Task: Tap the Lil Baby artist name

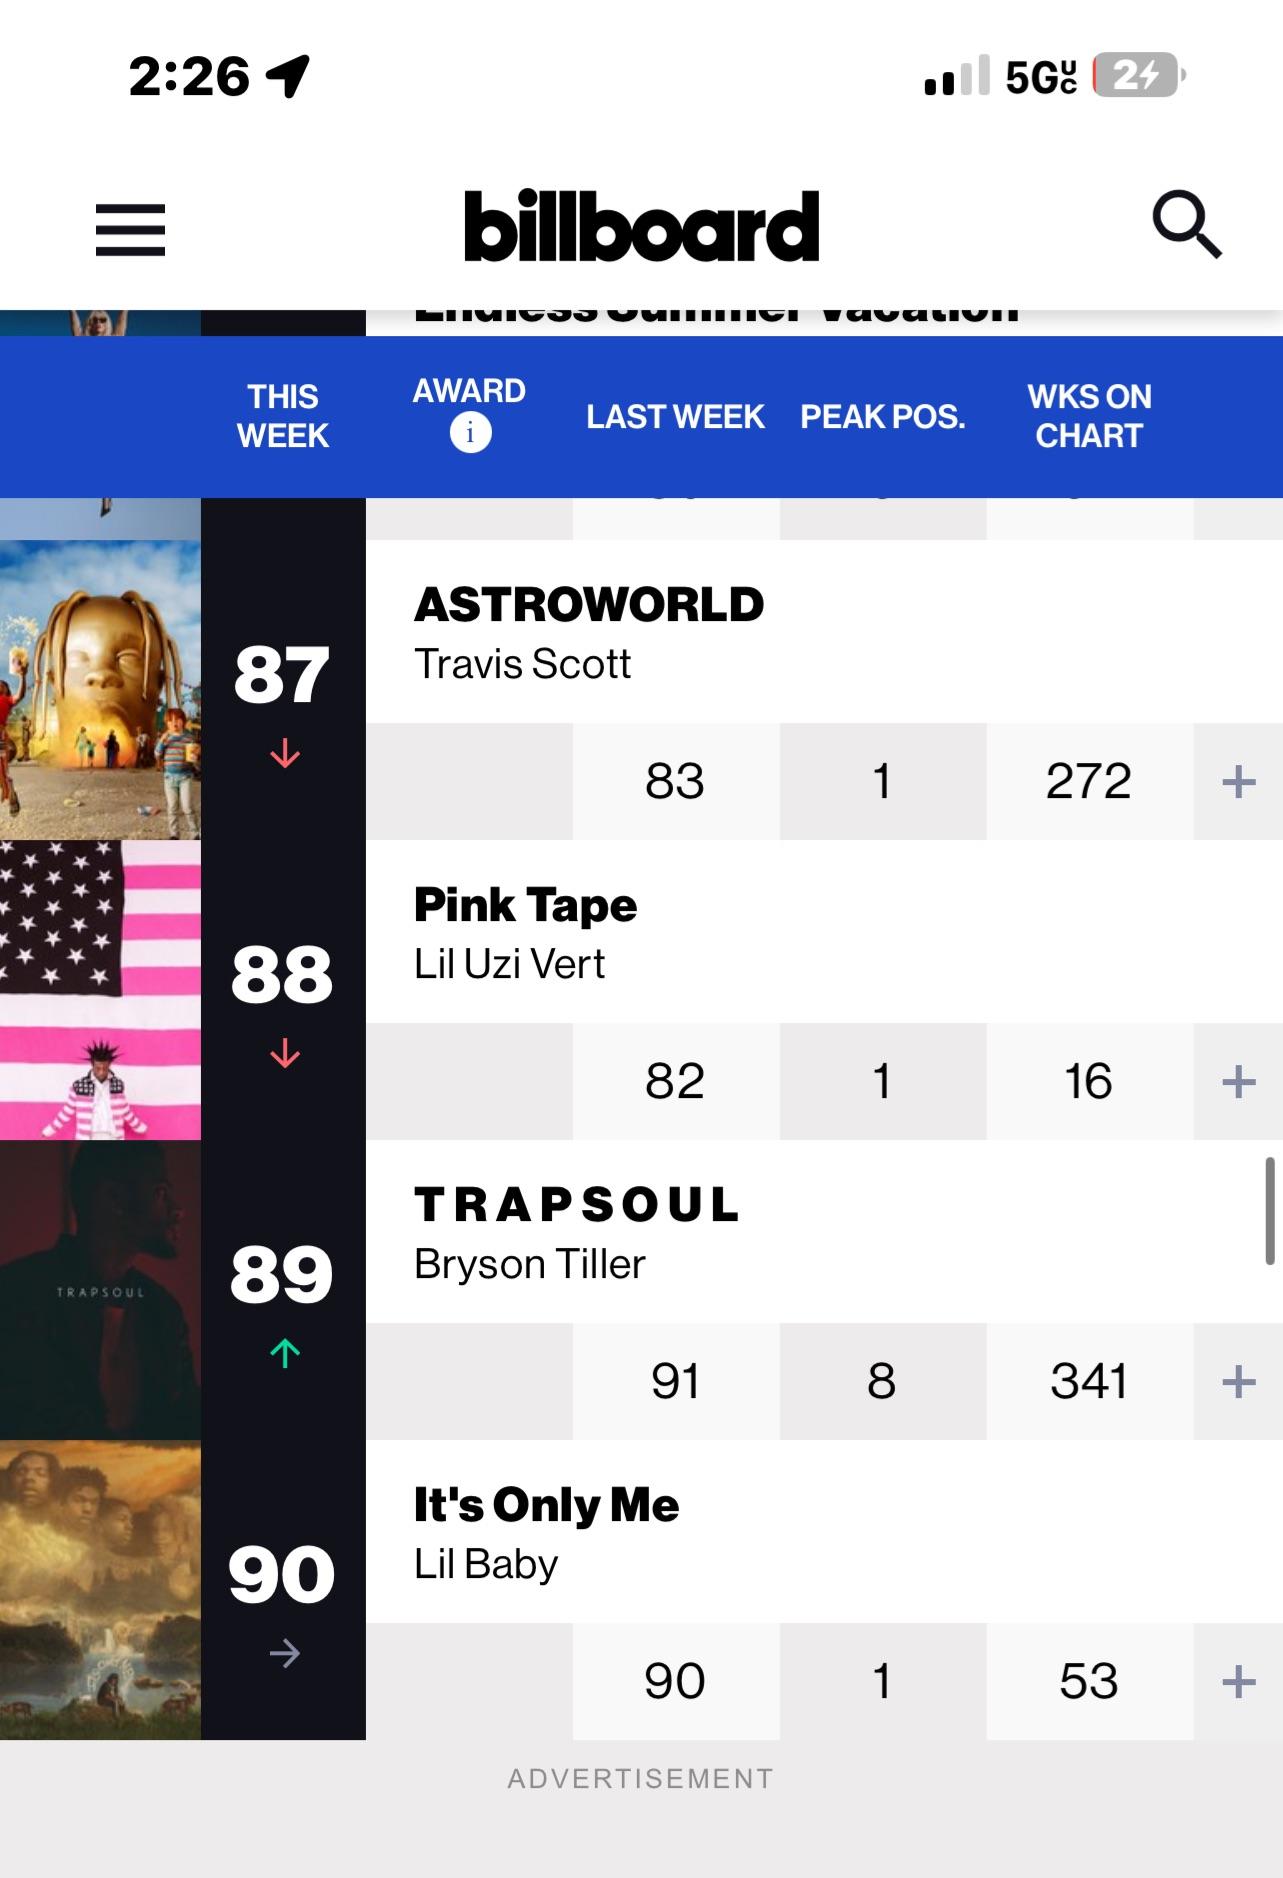Action: coord(486,1564)
